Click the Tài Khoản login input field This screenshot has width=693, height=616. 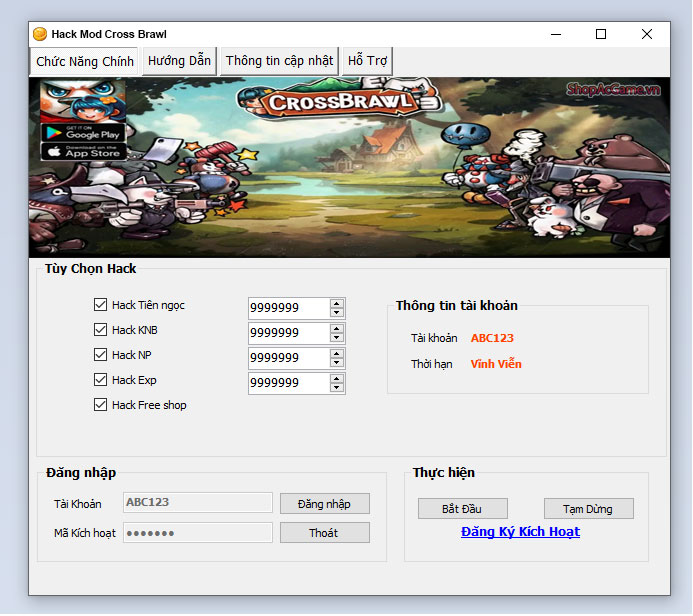coord(198,502)
